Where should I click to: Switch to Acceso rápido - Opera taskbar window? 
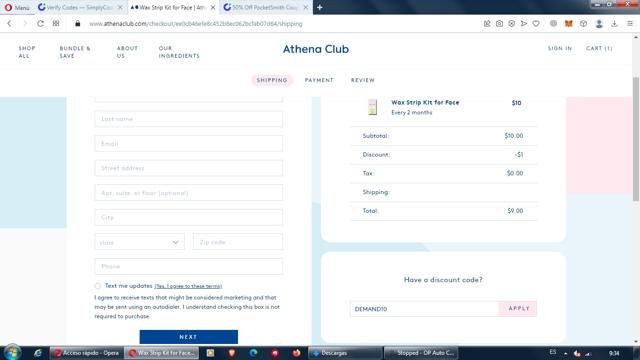point(86,353)
